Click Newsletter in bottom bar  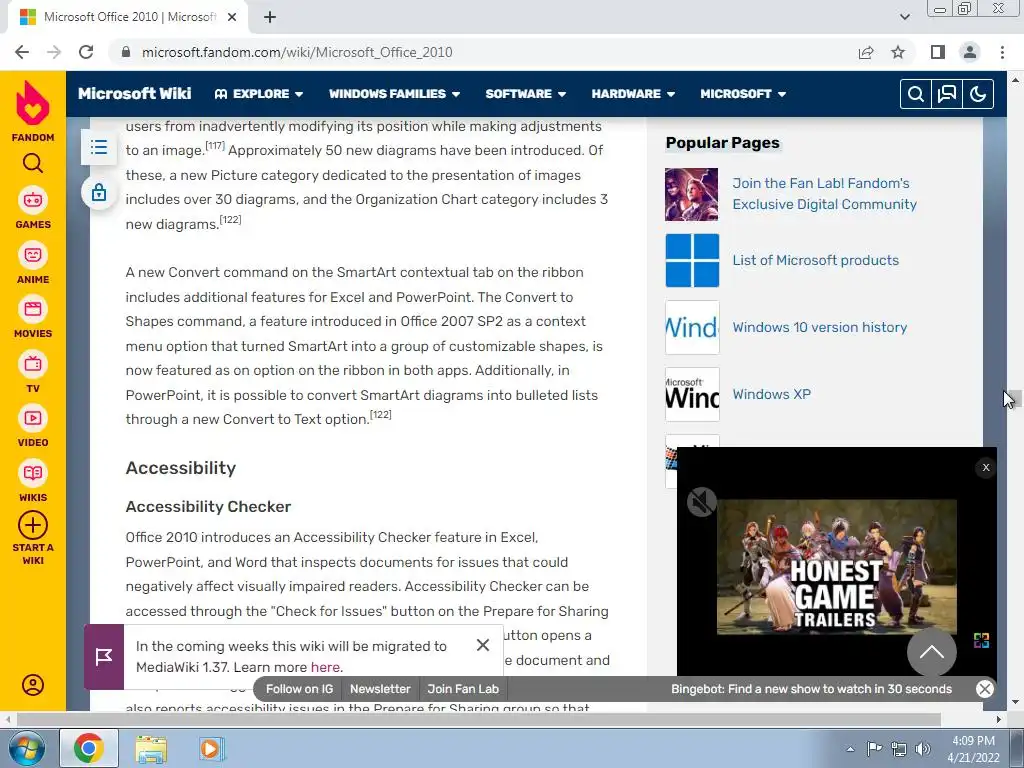coord(380,689)
